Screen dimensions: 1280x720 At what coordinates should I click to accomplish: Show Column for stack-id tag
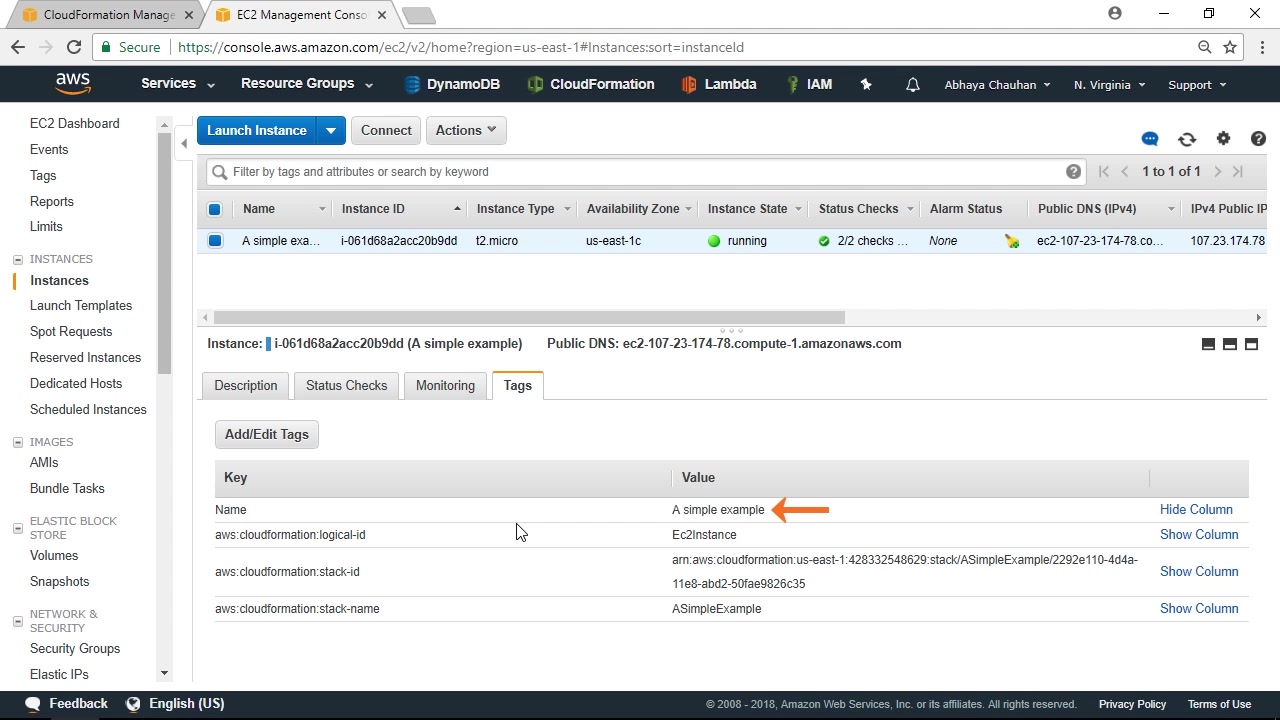1199,572
